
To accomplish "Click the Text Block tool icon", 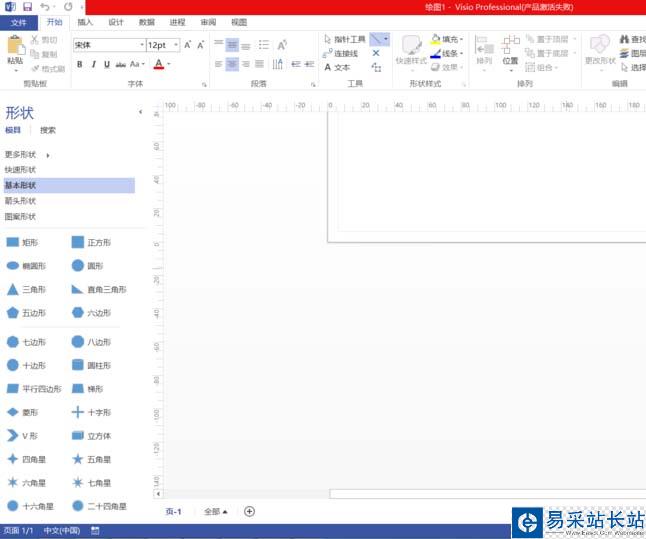I will pos(376,67).
